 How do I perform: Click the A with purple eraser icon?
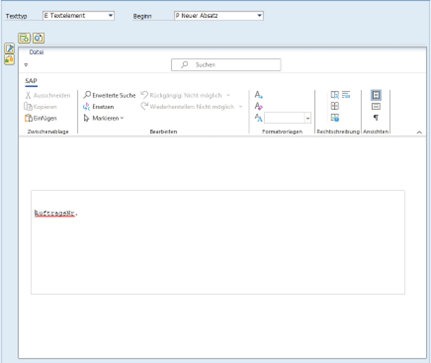click(259, 106)
